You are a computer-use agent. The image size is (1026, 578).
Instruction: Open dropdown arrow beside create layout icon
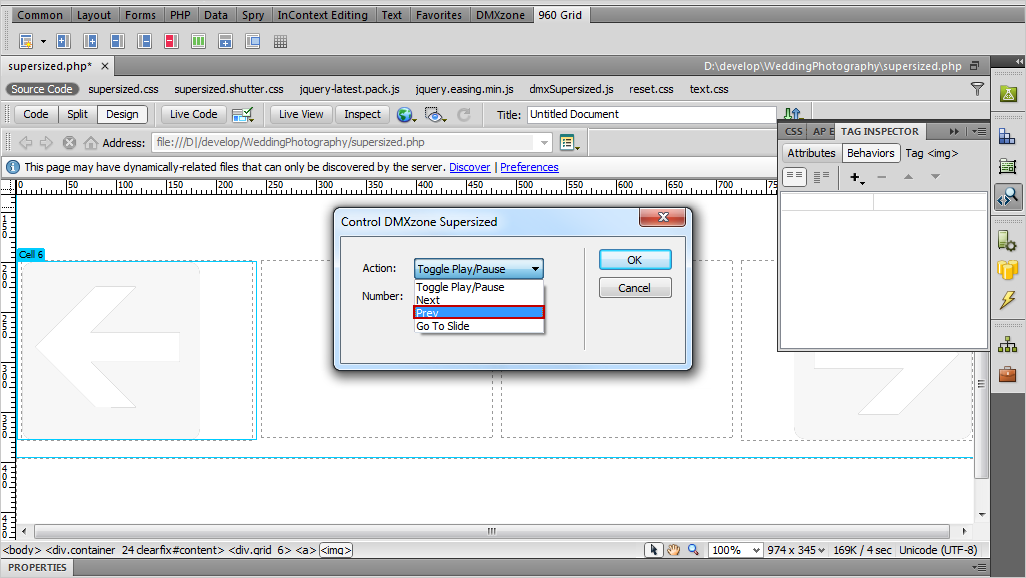coord(43,41)
